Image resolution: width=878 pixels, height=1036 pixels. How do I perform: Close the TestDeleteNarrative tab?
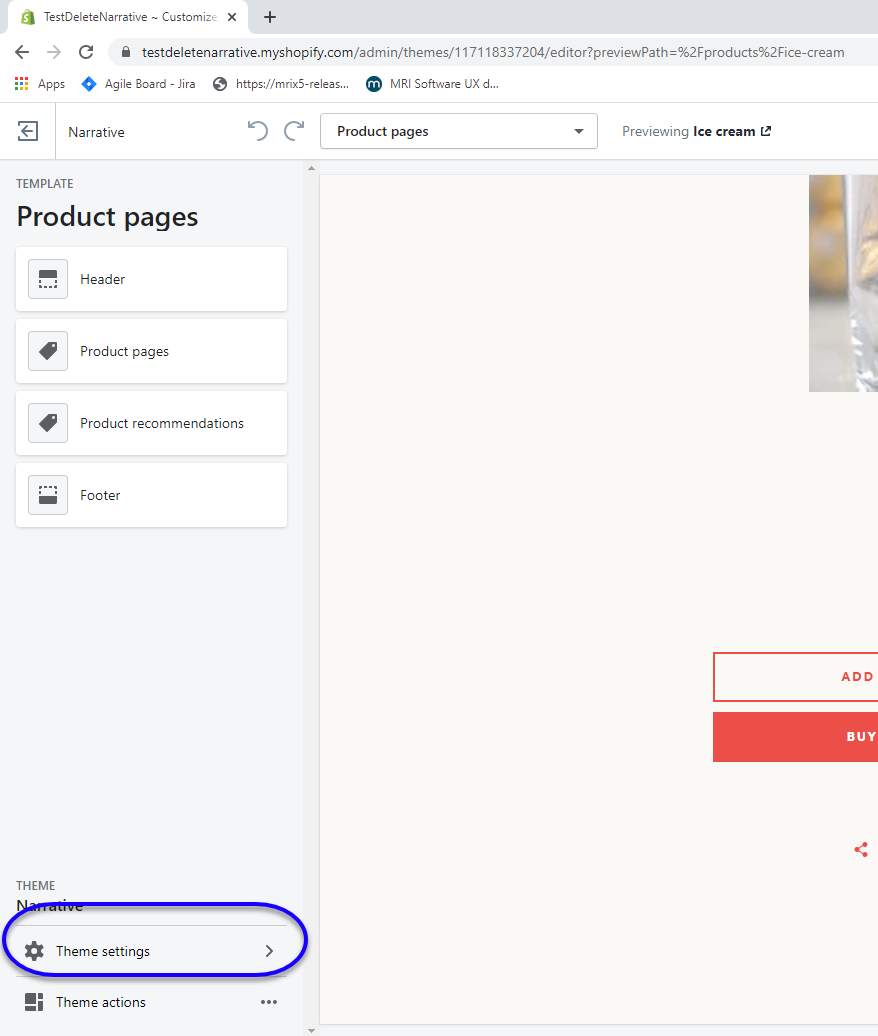232,17
